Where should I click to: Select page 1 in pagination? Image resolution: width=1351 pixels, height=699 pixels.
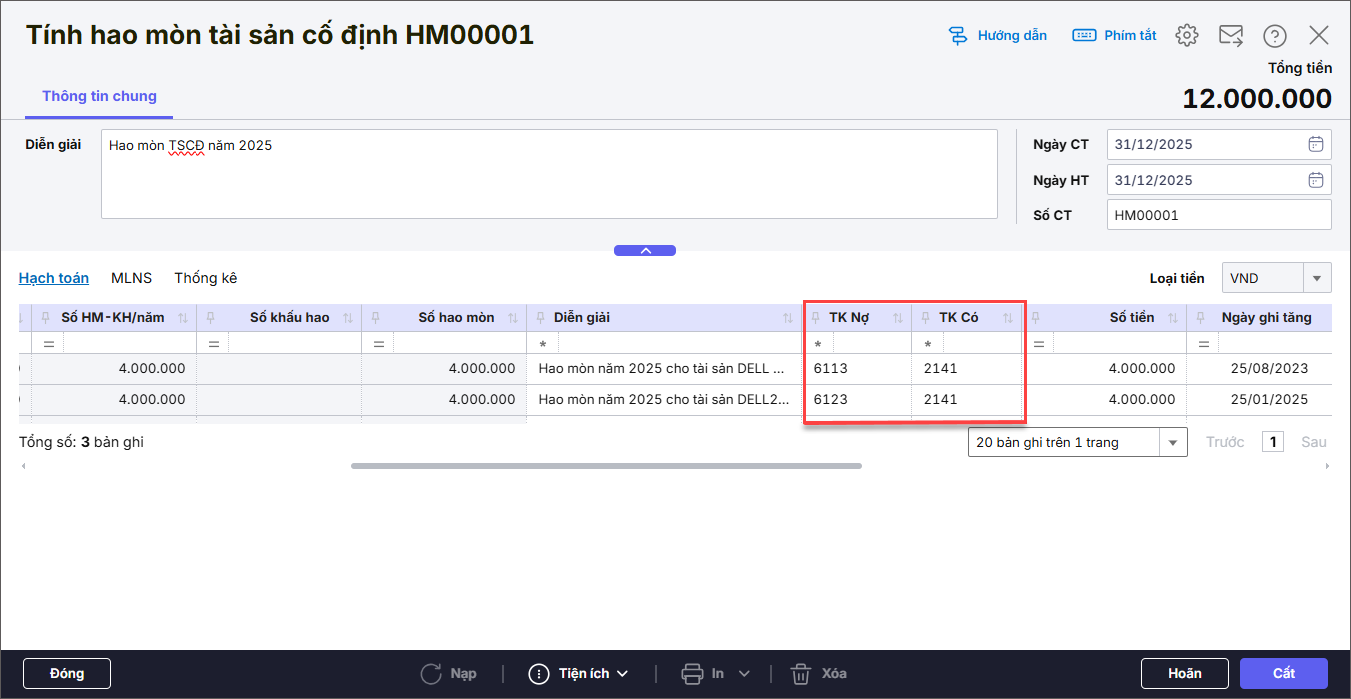tap(1273, 442)
